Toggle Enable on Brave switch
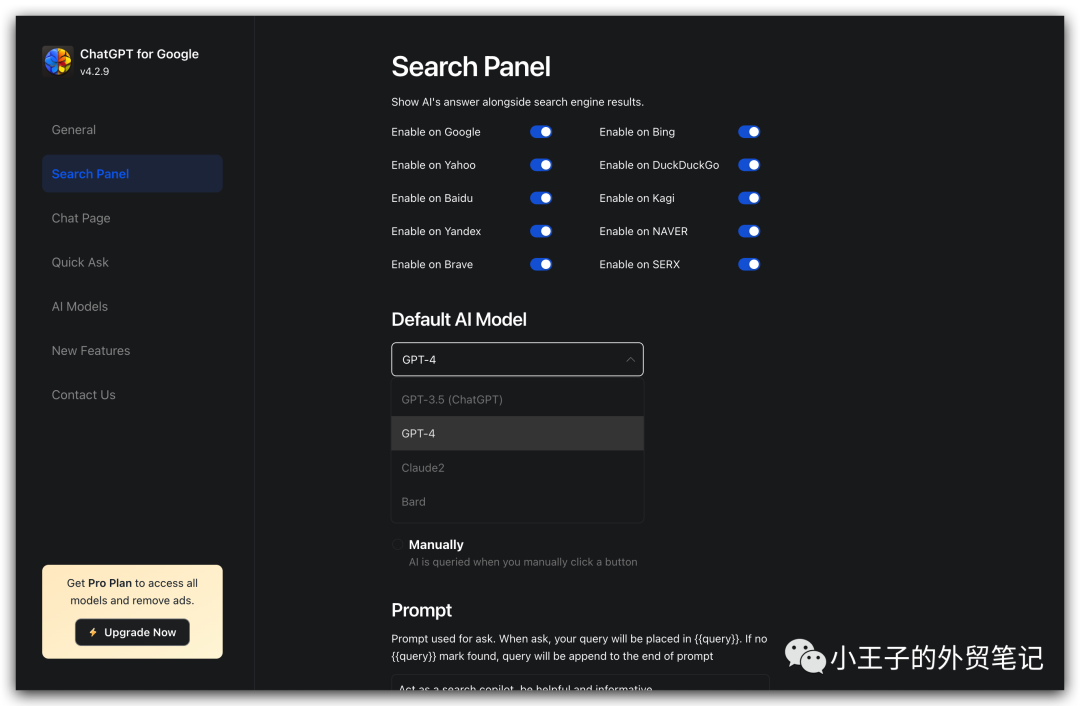Image resolution: width=1080 pixels, height=706 pixels. coord(541,264)
